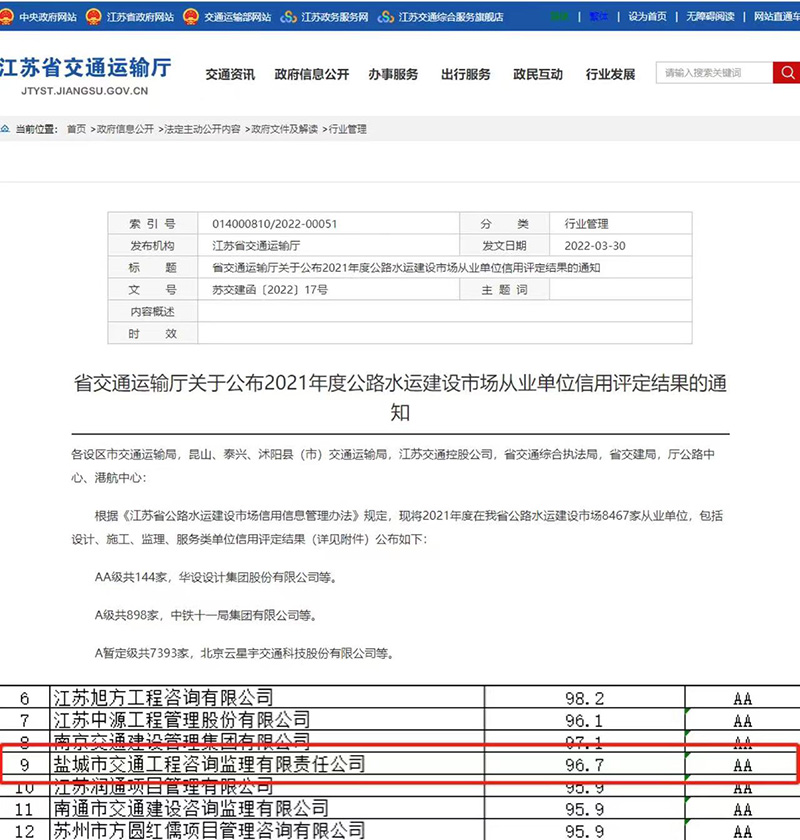Select 办事服务 in the navigation bar

click(393, 75)
